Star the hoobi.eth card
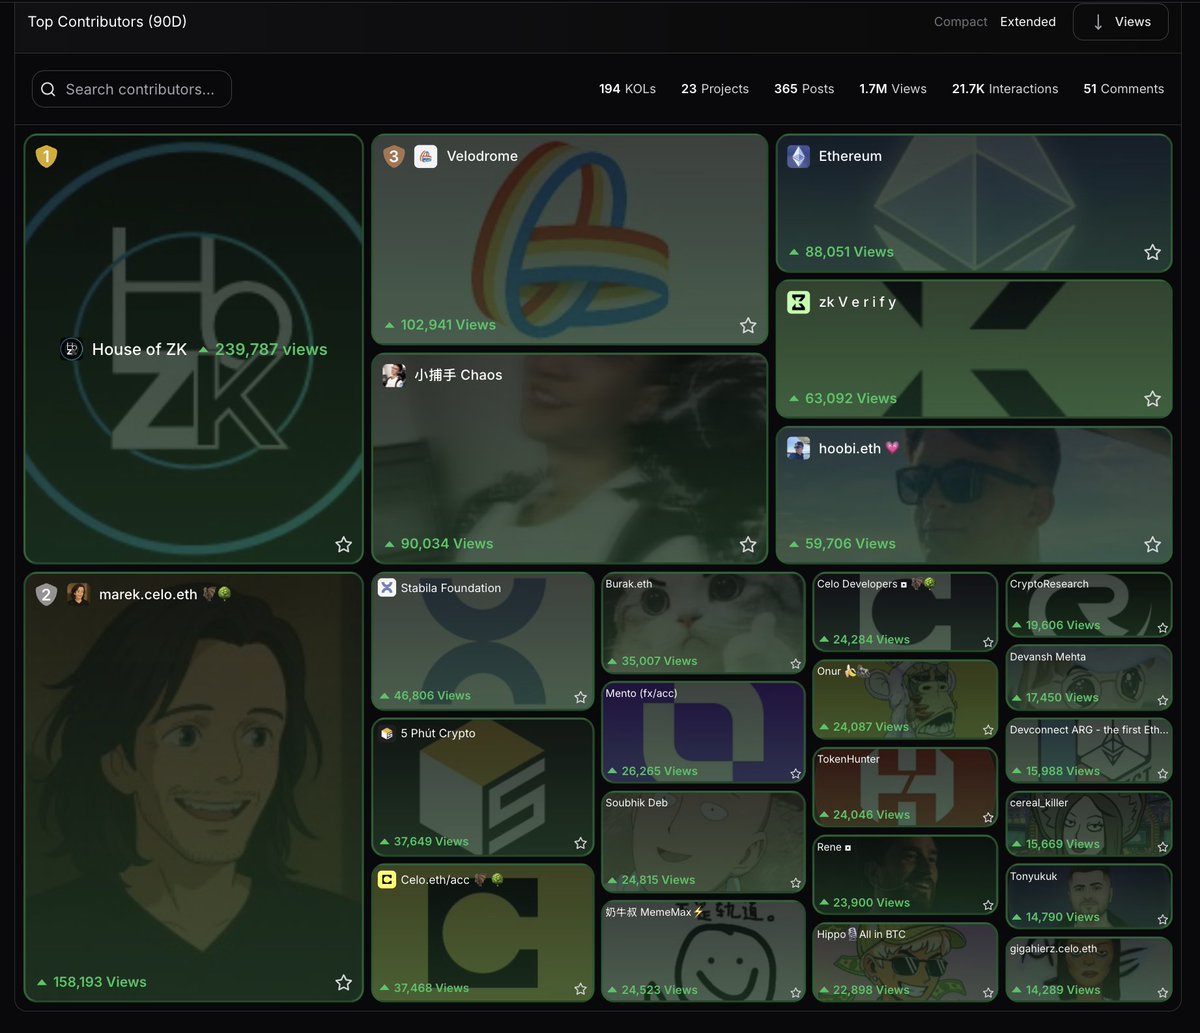Viewport: 1200px width, 1033px height. (x=1152, y=545)
